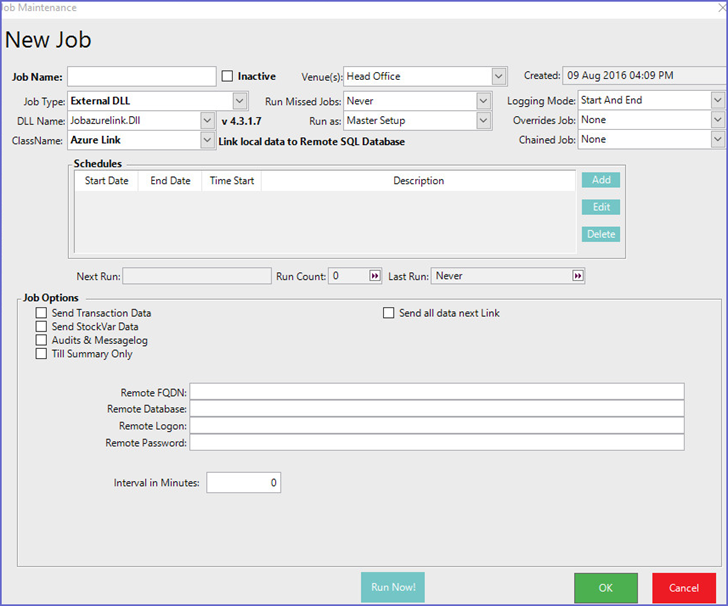This screenshot has width=728, height=606.
Task: Open the DLL Name dropdown
Action: pos(207,121)
